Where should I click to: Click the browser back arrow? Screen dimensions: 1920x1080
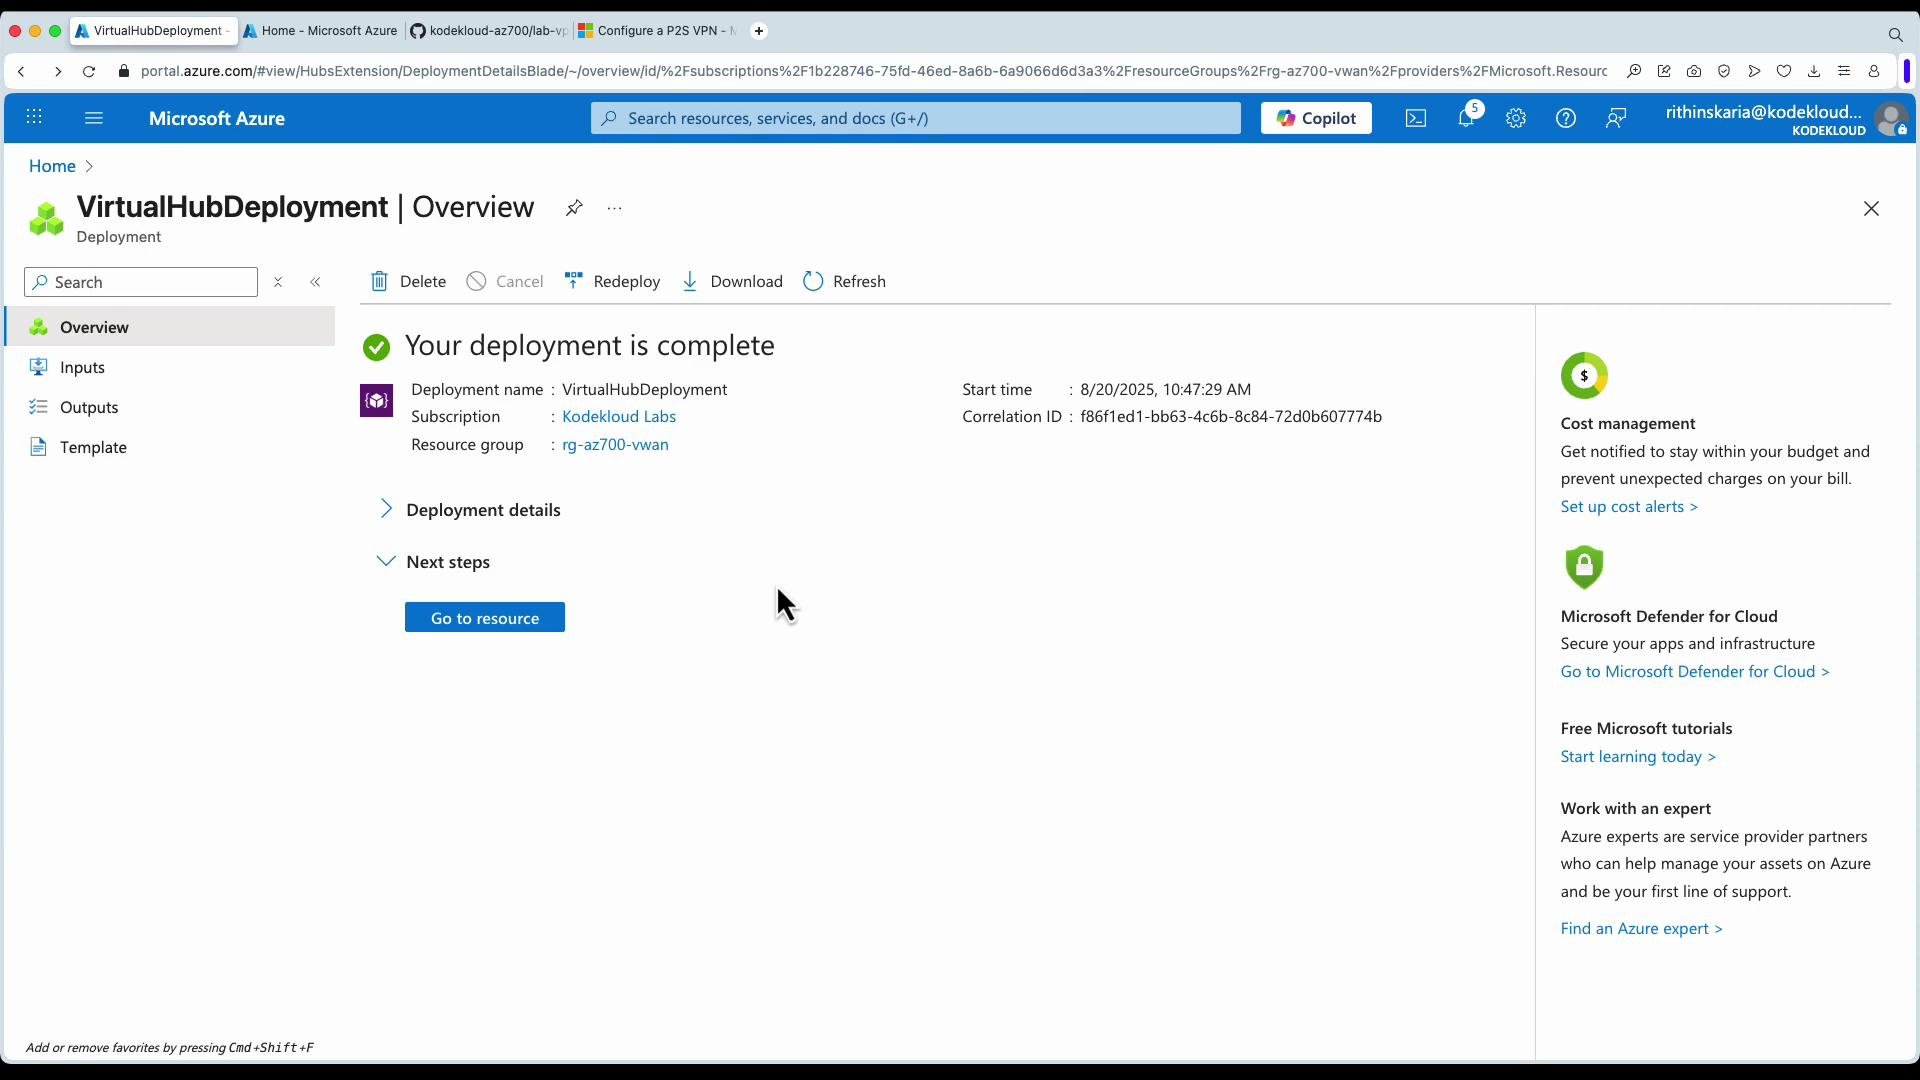pyautogui.click(x=21, y=71)
